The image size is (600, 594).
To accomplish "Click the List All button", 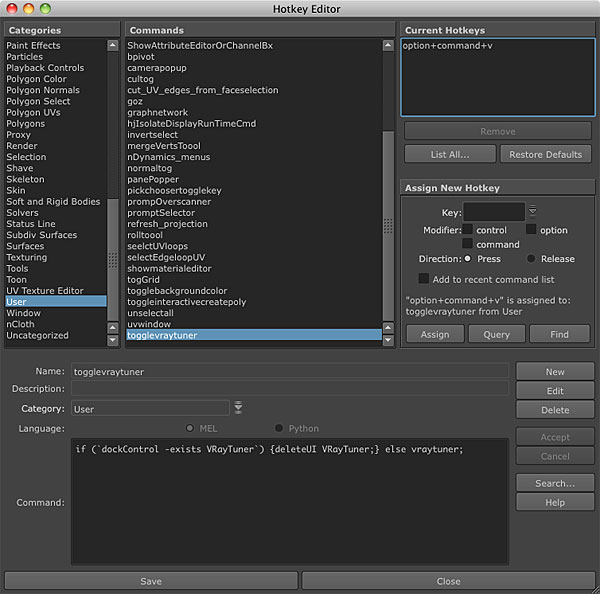I will [450, 154].
